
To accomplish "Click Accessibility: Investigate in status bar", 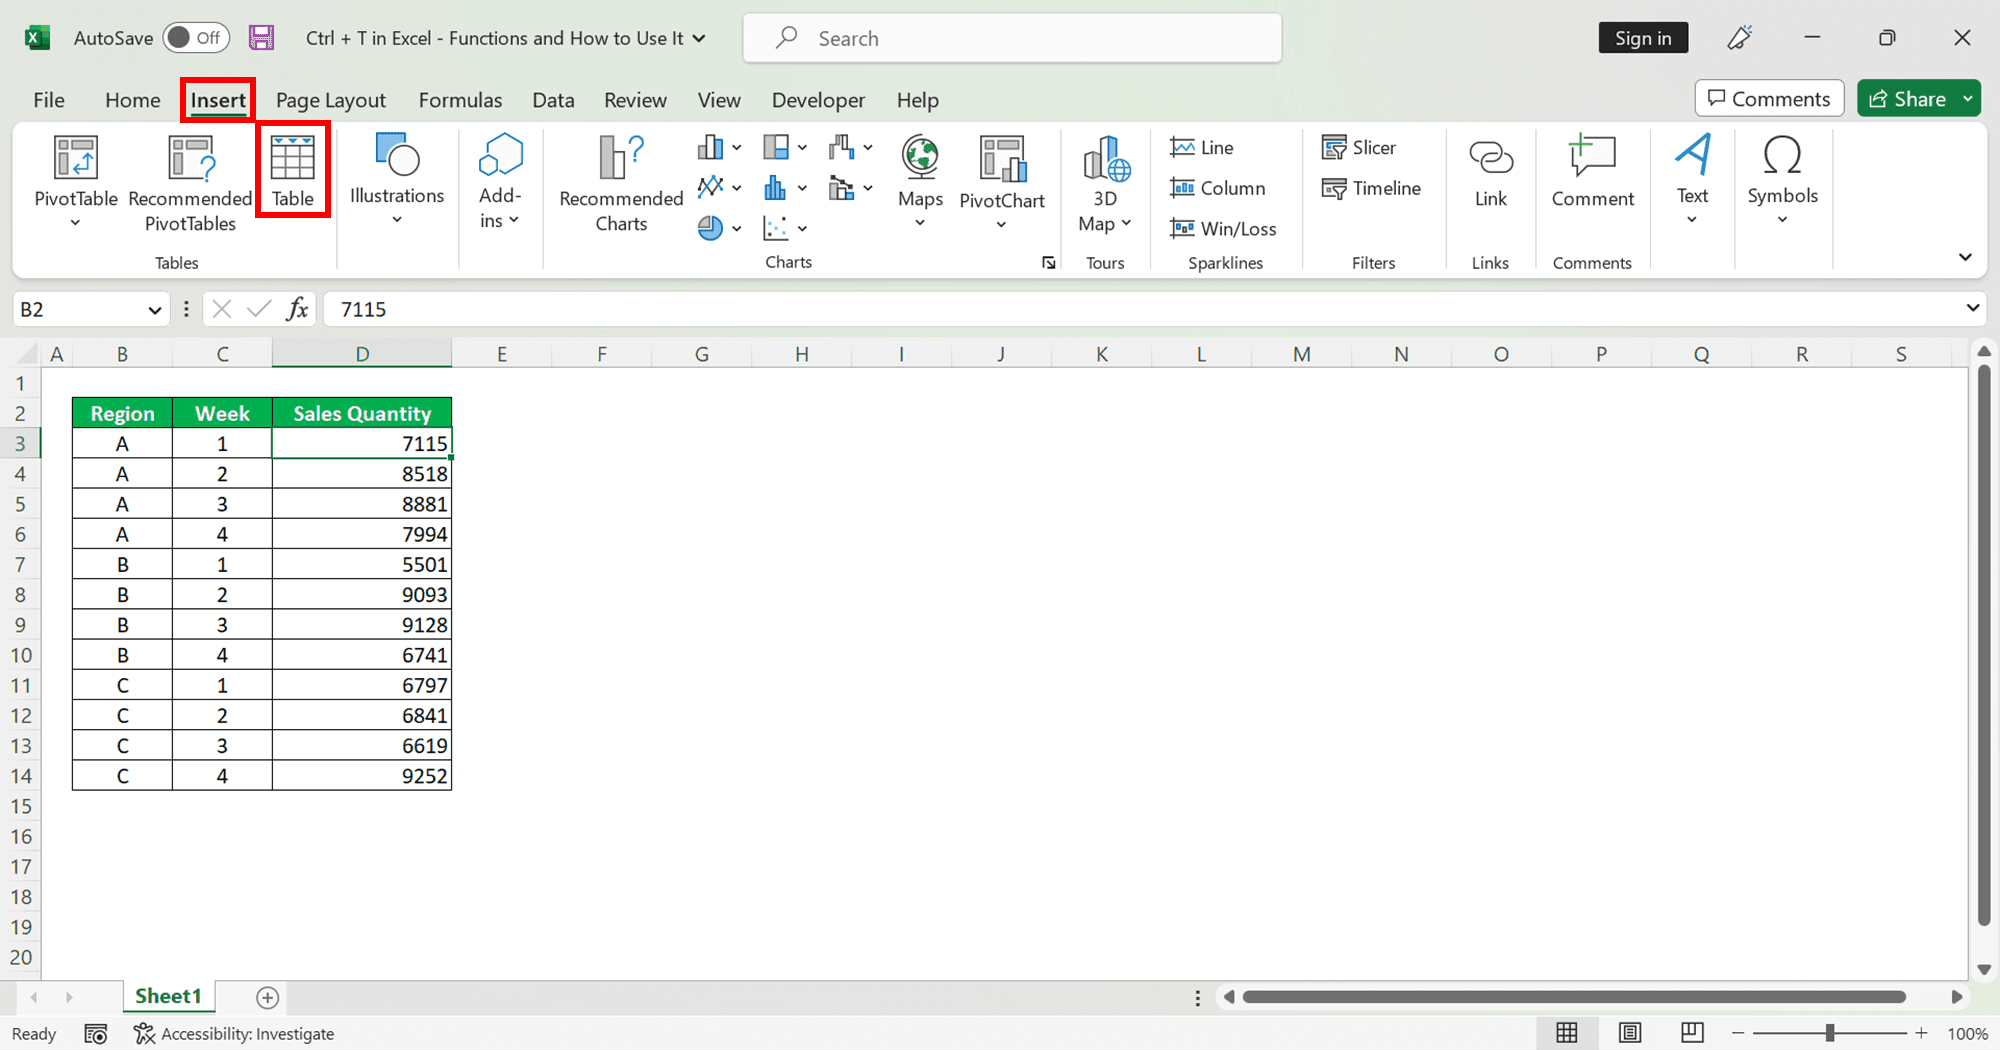I will [x=234, y=1034].
